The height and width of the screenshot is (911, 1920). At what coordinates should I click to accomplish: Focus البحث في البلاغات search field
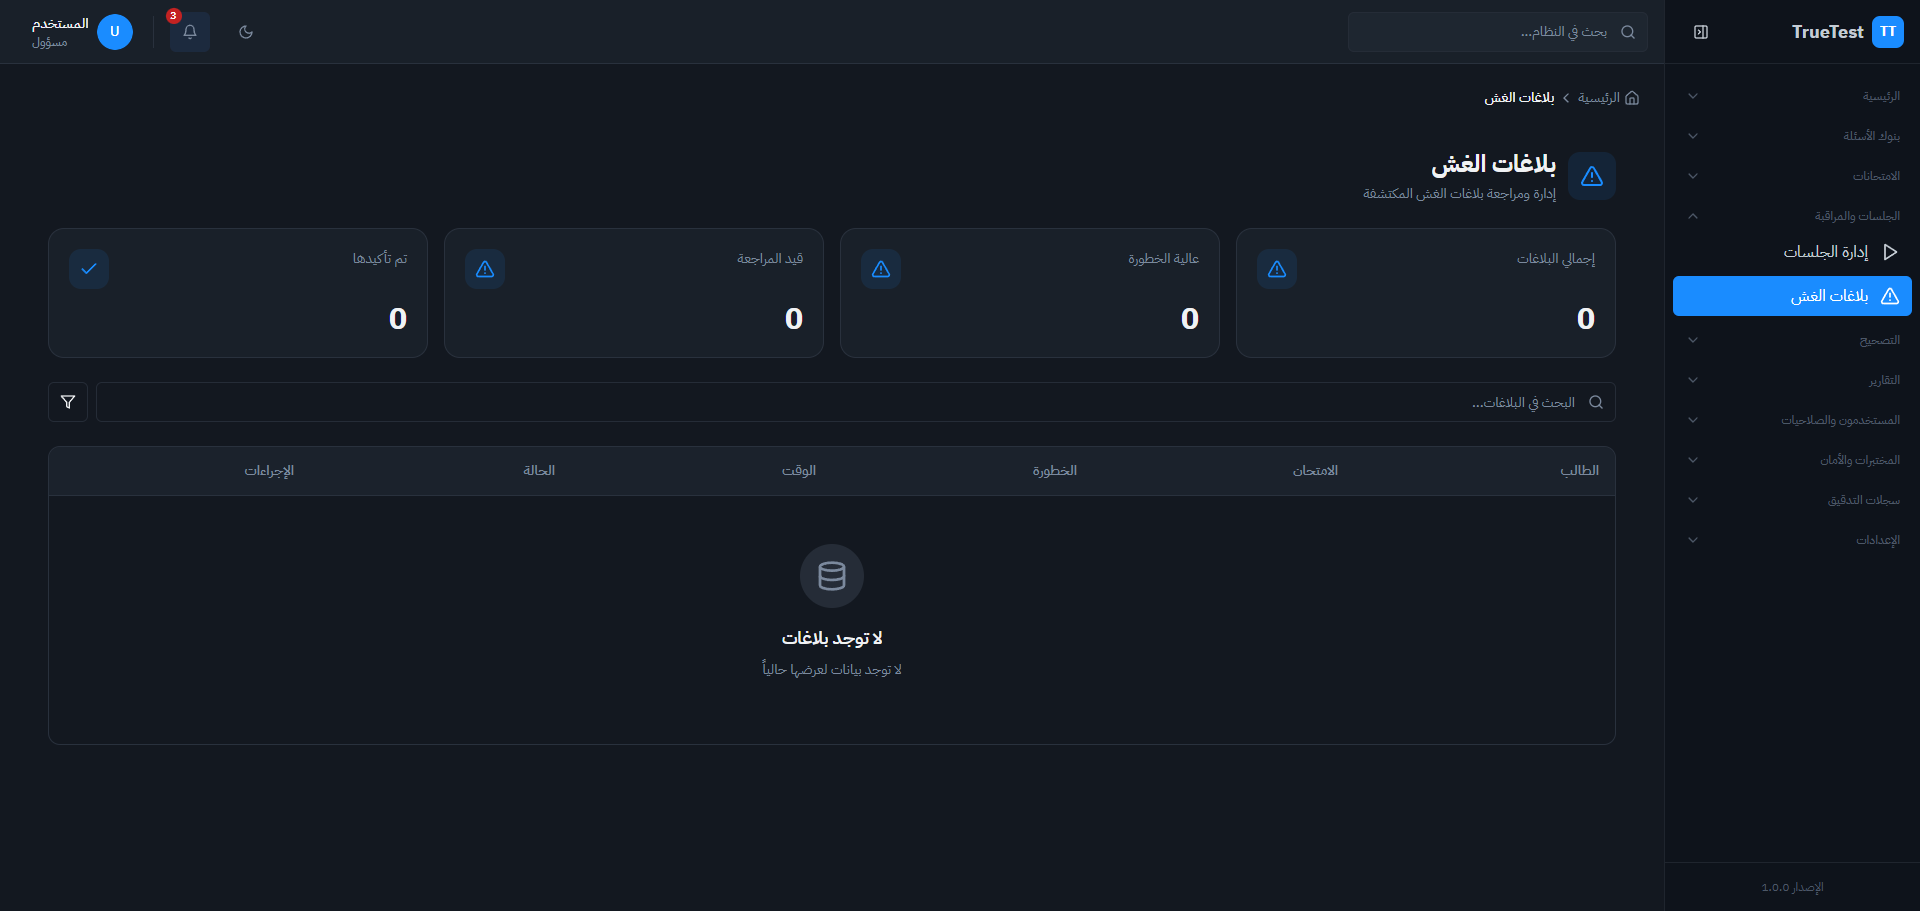coord(856,402)
